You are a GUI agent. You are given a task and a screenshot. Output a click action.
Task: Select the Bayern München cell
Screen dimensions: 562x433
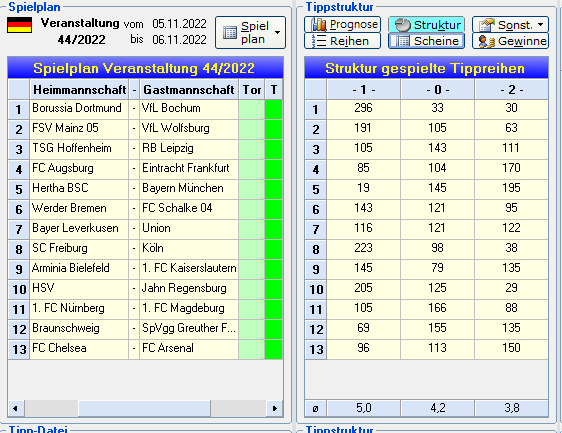pos(189,189)
